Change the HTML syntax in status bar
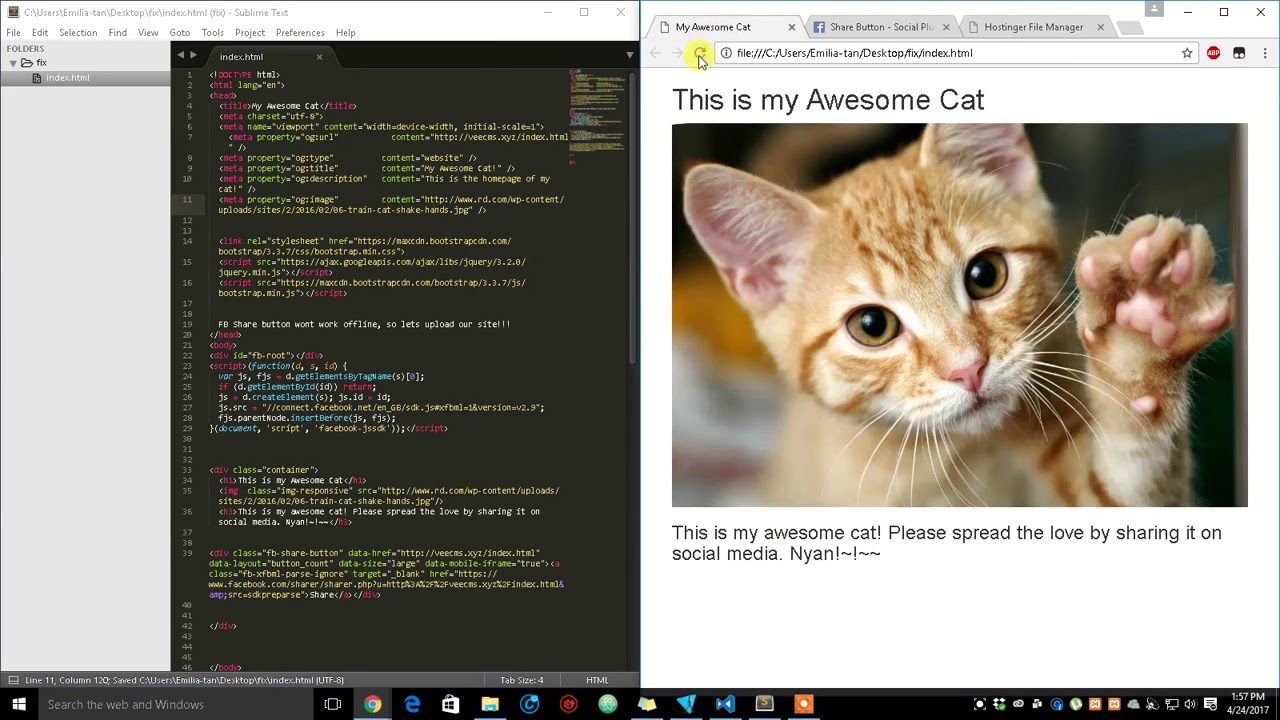 pos(597,680)
